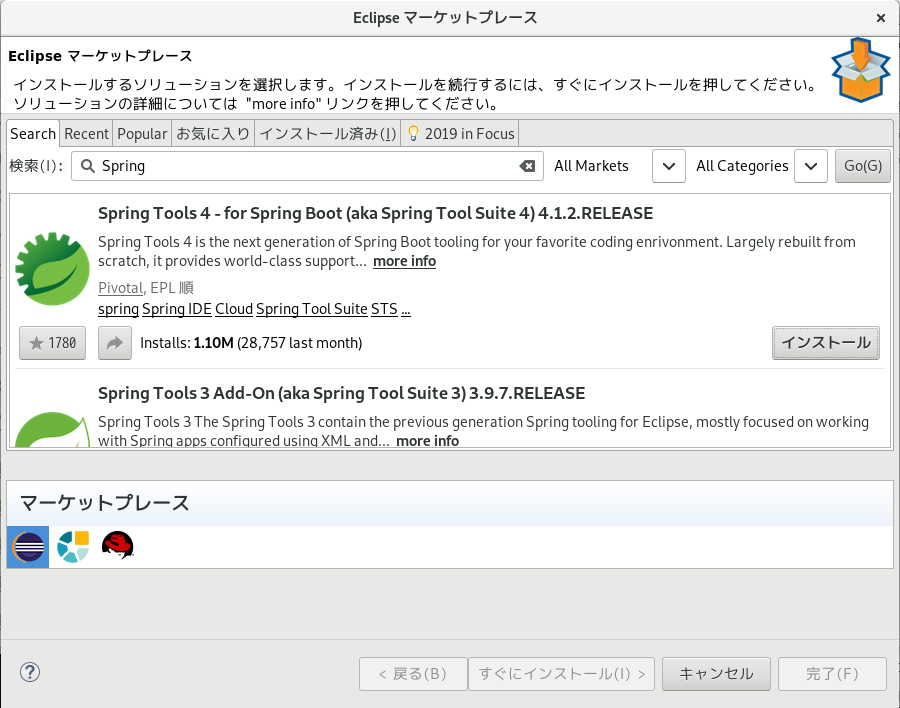Show the インストール済み installed tab
This screenshot has width=900, height=708.
pos(328,134)
